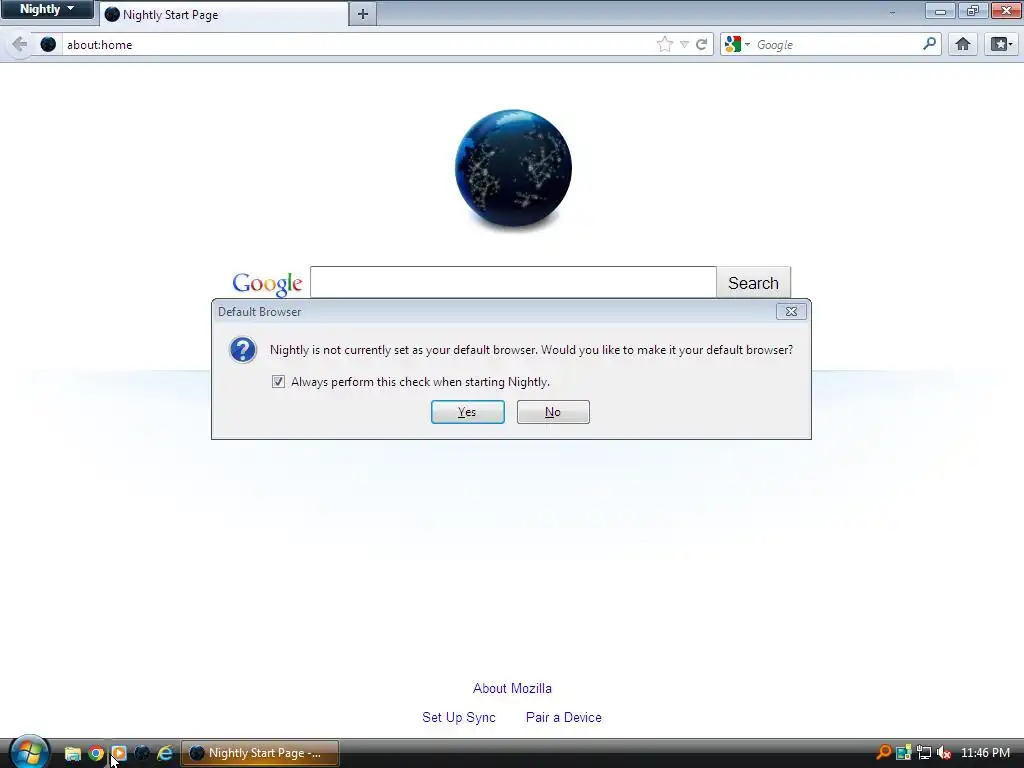
Task: Launch Nightly from quick launch icon
Action: click(x=142, y=754)
